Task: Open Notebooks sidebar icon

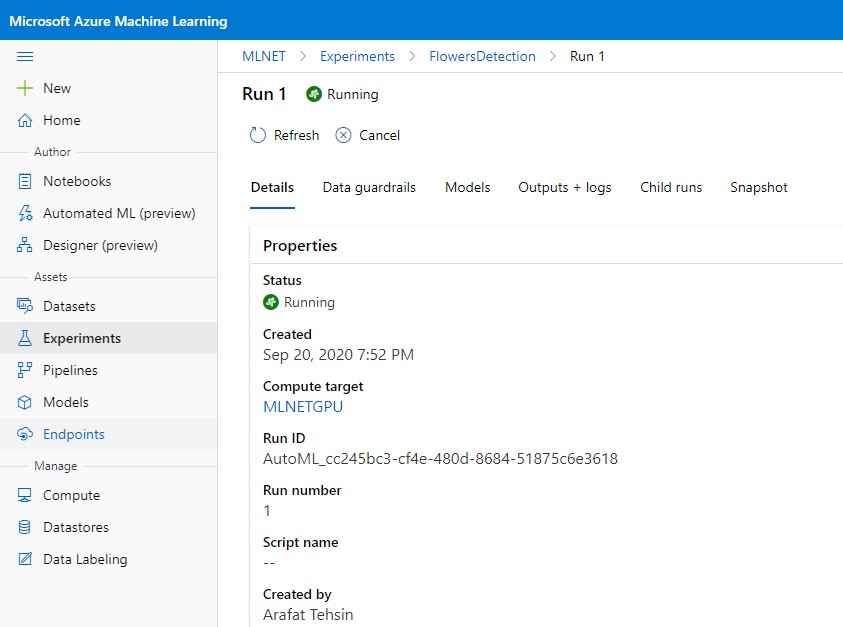Action: tap(26, 181)
